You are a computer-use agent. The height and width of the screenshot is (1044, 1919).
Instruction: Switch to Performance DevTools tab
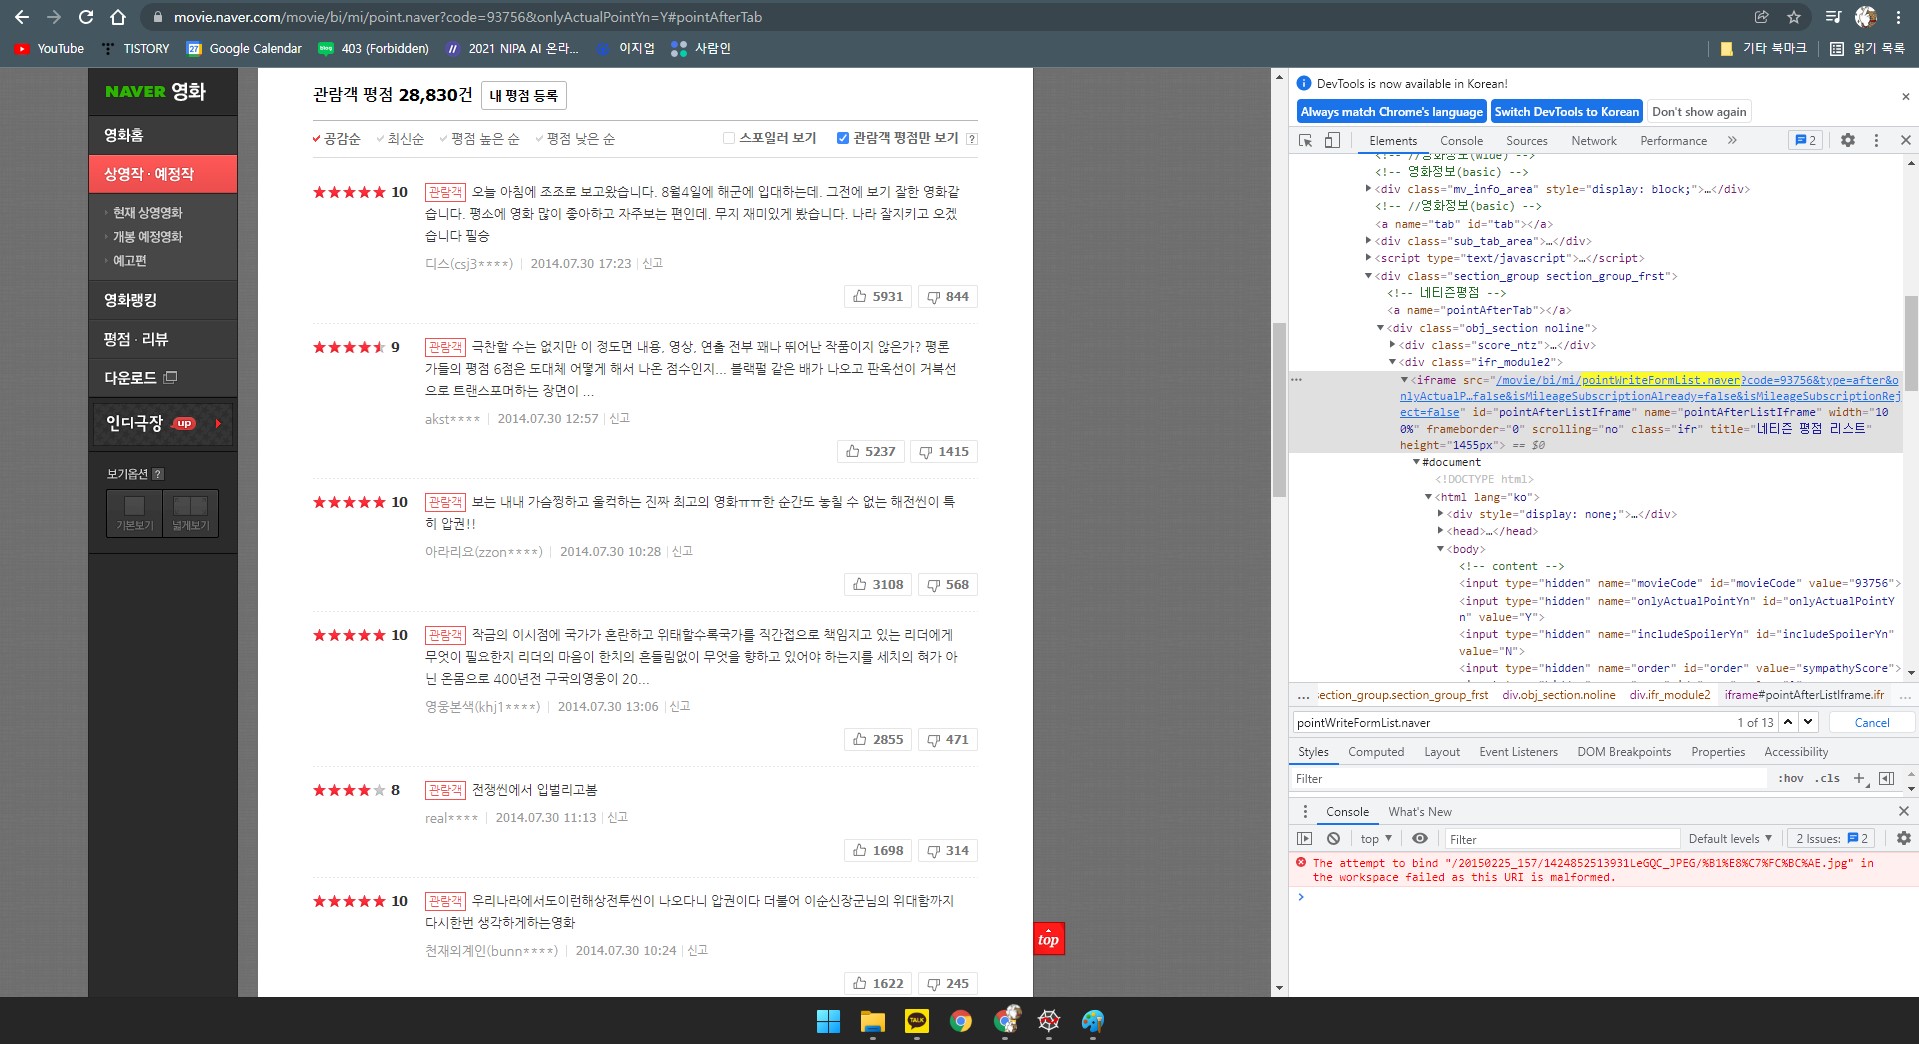pyautogui.click(x=1673, y=140)
